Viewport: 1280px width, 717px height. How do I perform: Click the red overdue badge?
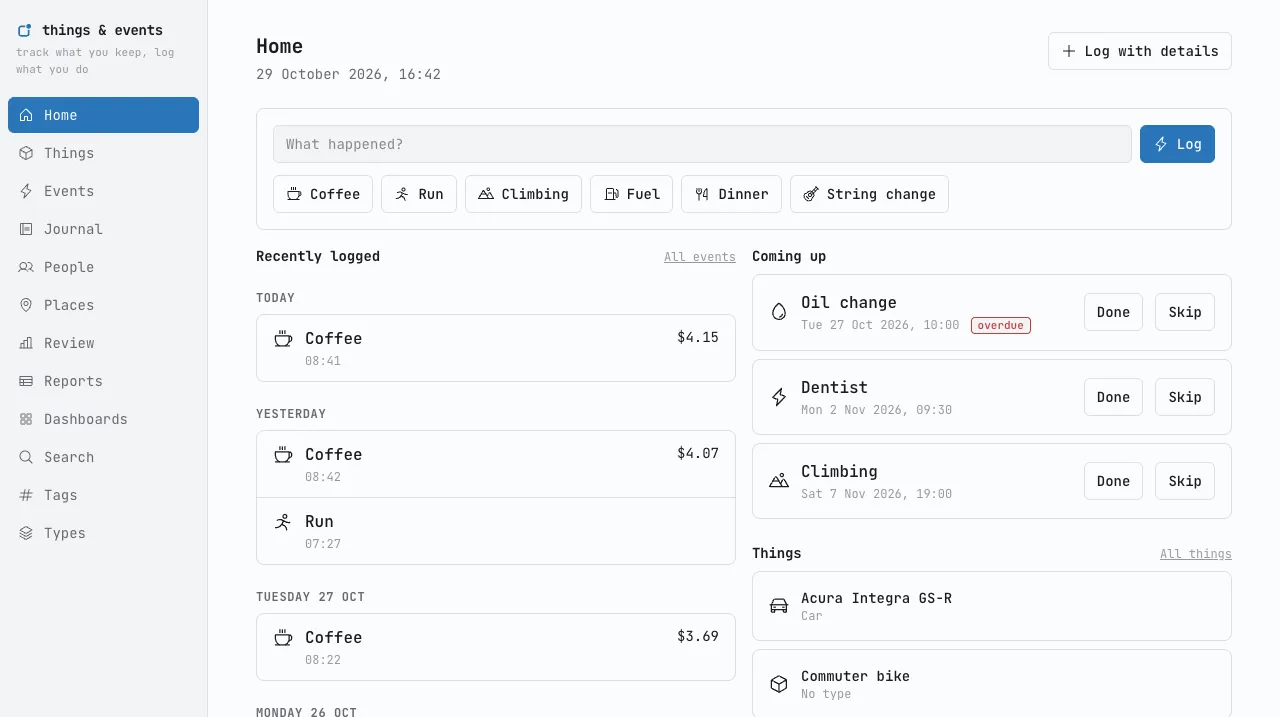(x=1001, y=325)
